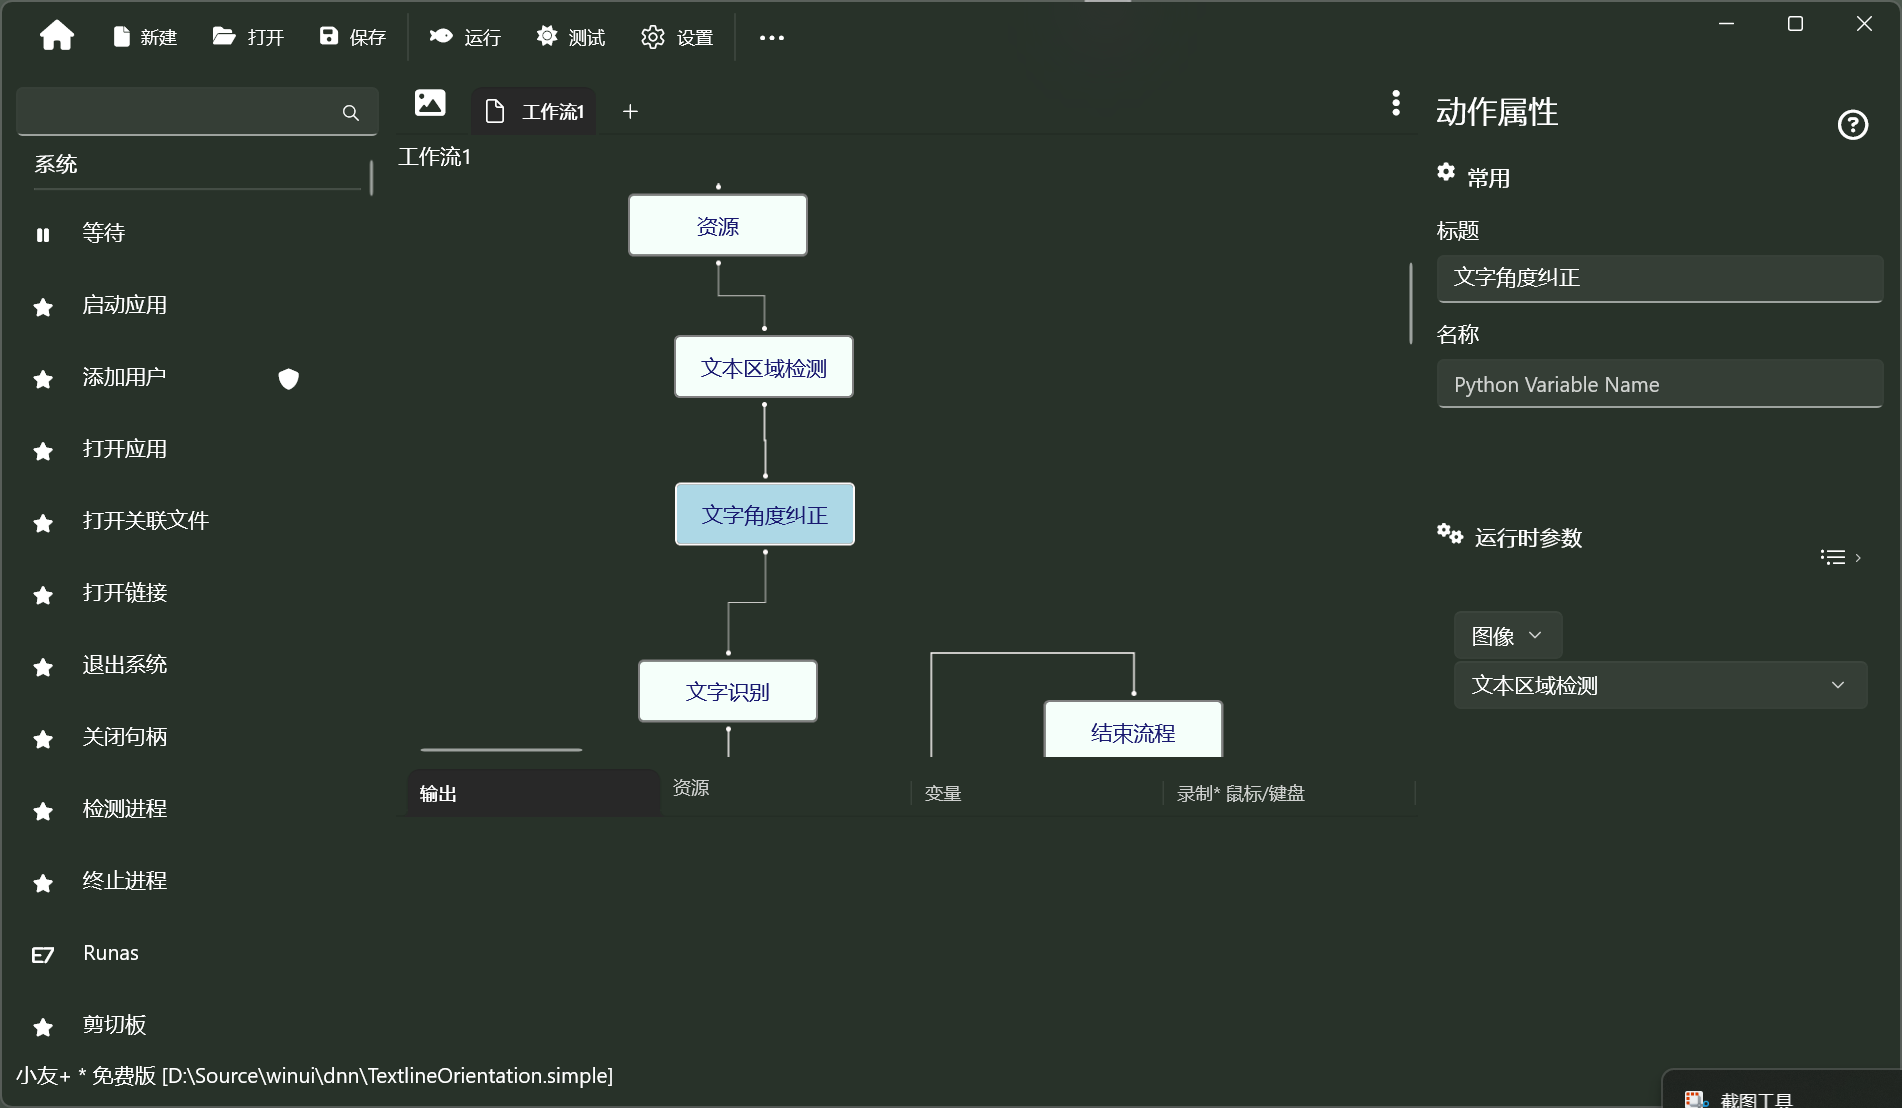Toggle the favorite star for 打开链接
Viewport: 1902px width, 1108px height.
(42, 596)
